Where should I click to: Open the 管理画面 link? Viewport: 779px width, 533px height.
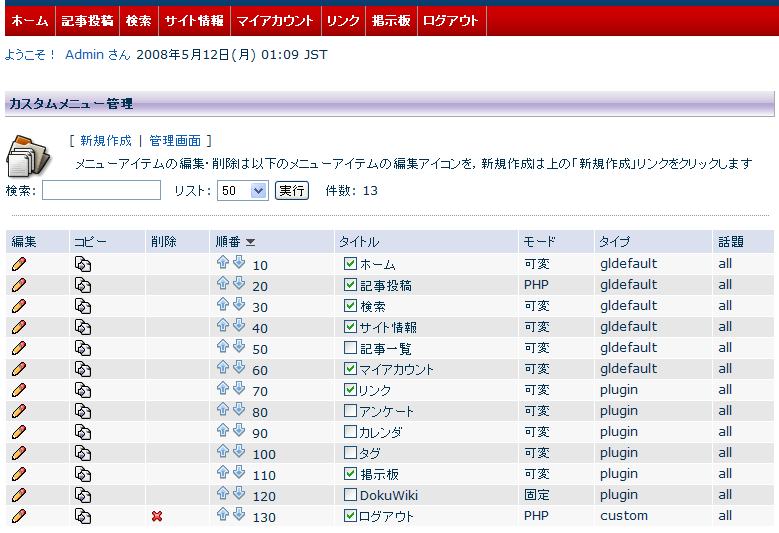click(x=175, y=141)
